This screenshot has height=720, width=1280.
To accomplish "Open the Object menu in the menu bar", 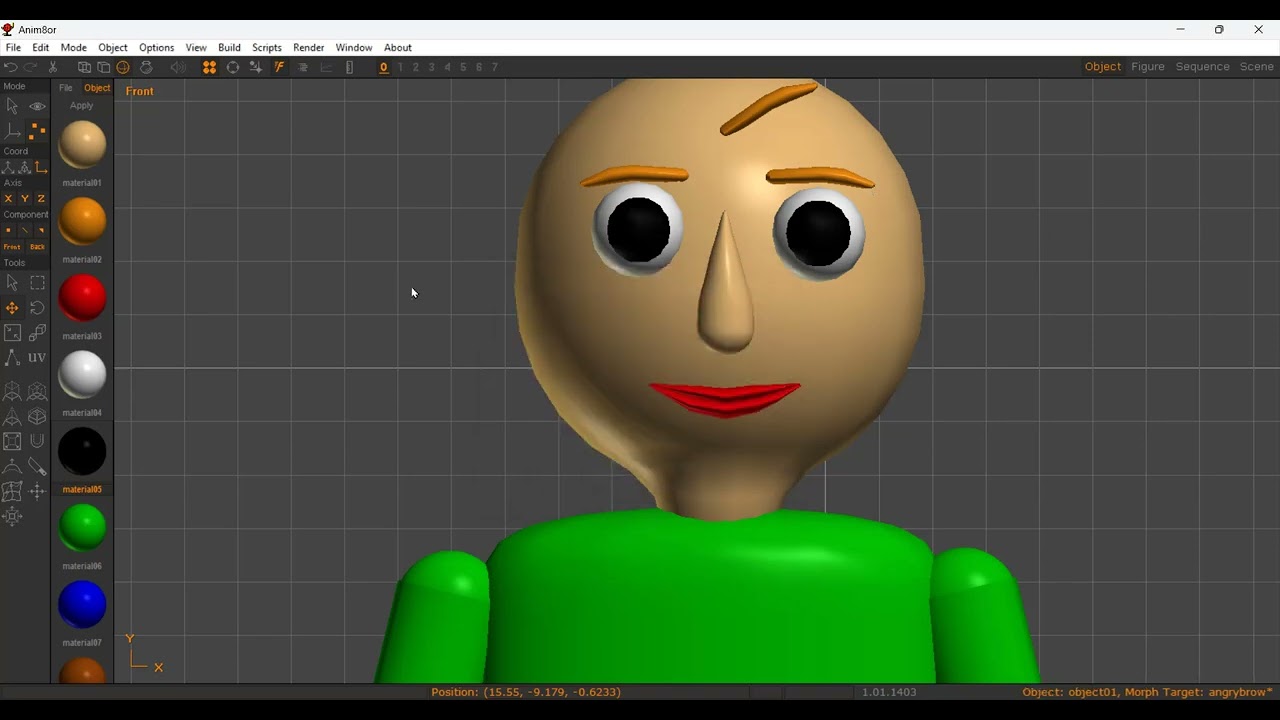I will (113, 47).
